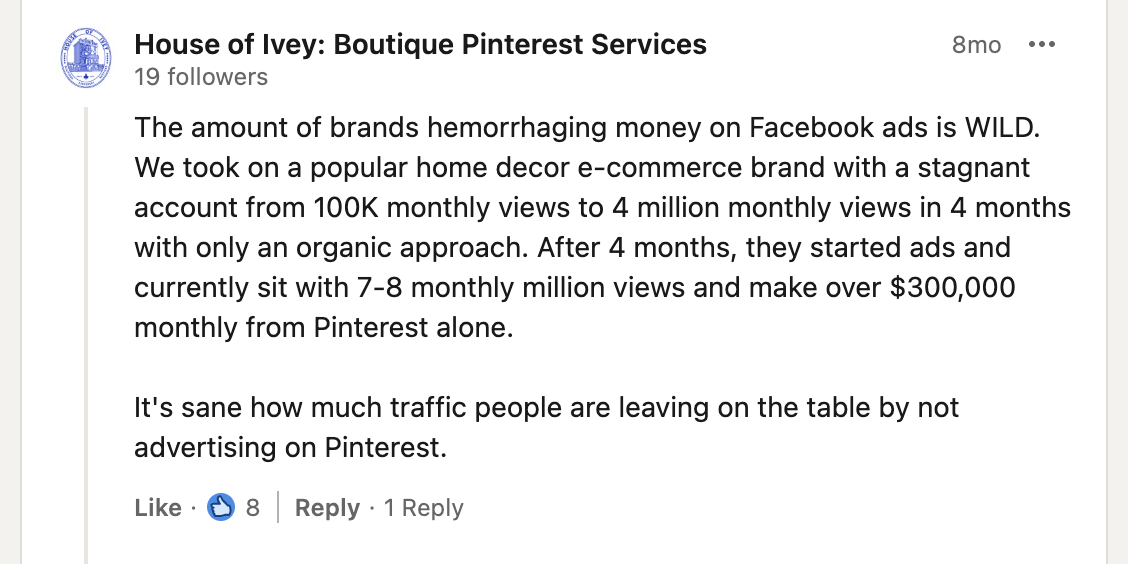Open House of Ivey: Boutique Pinterest Services page

[420, 45]
